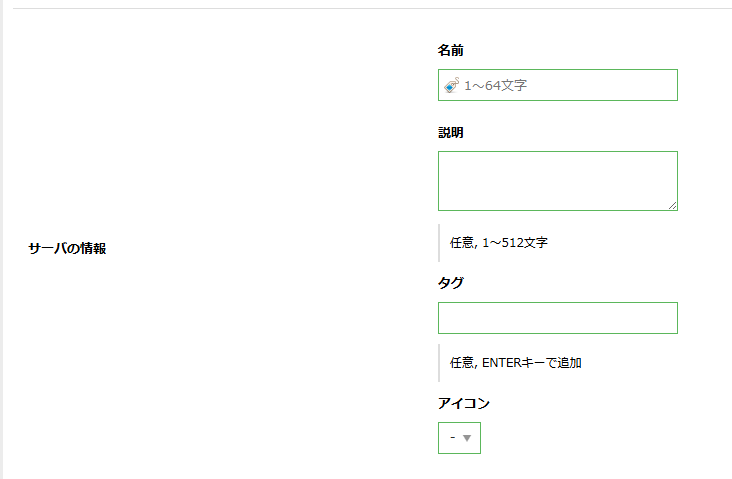Click the horizontal divider line above the form
This screenshot has height=479, width=732.
click(366, 8)
